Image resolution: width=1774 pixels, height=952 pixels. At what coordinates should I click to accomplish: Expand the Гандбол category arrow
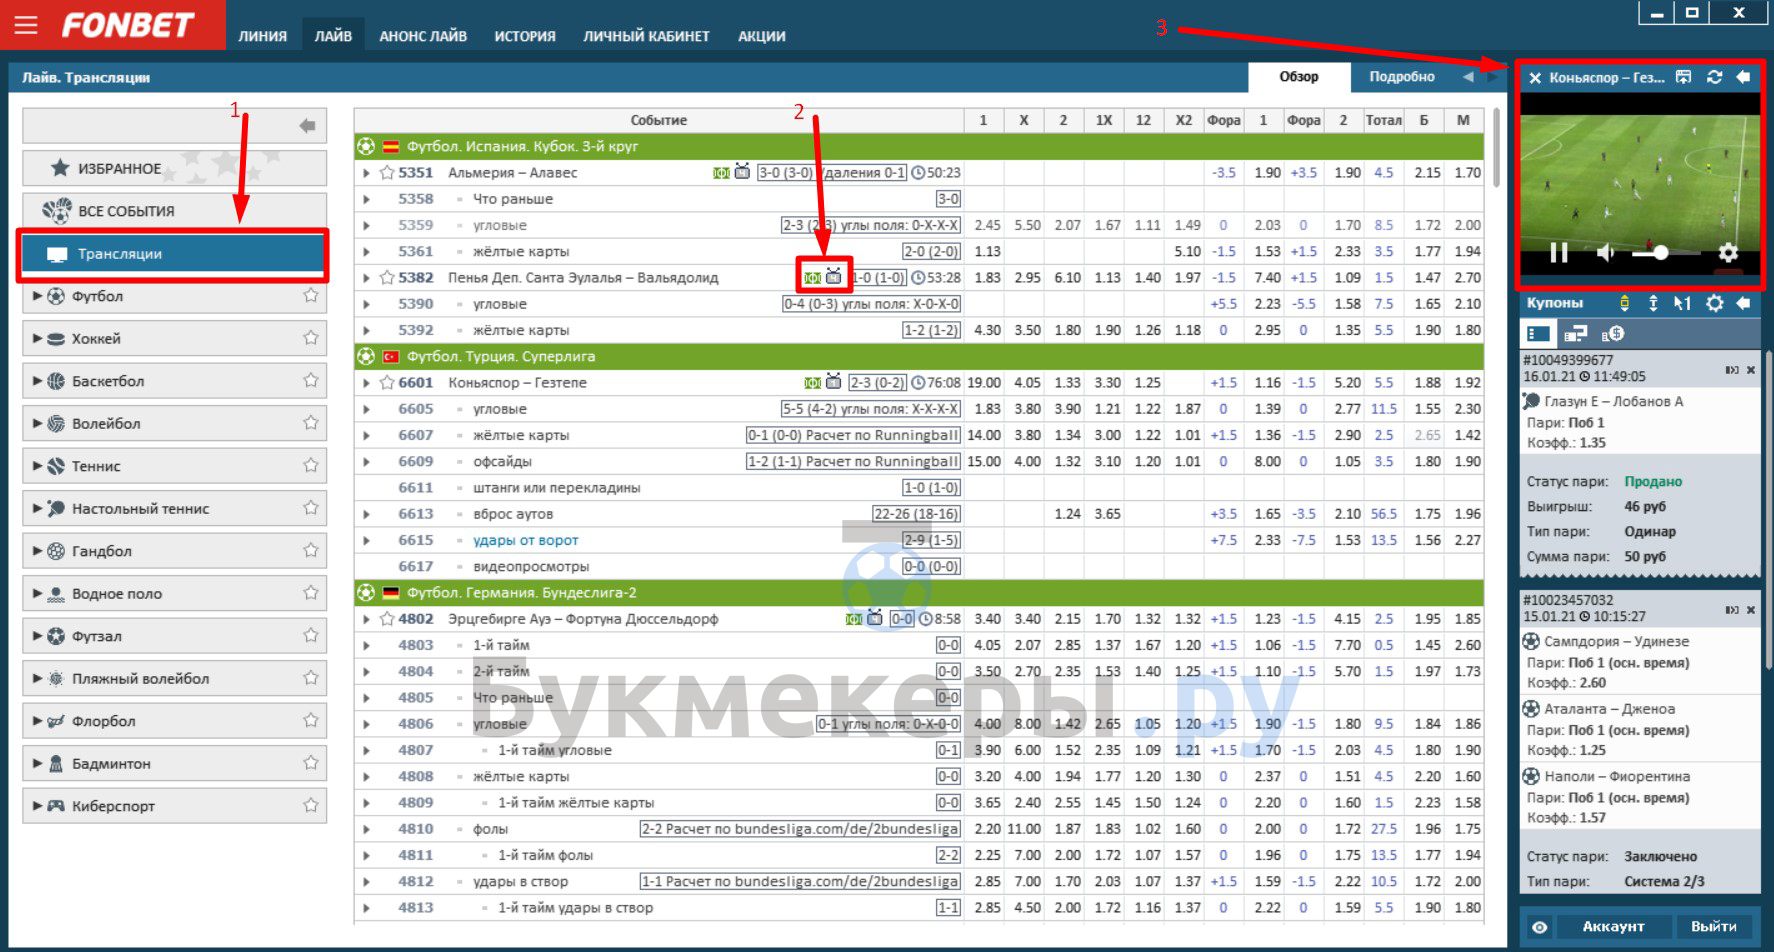[x=38, y=550]
